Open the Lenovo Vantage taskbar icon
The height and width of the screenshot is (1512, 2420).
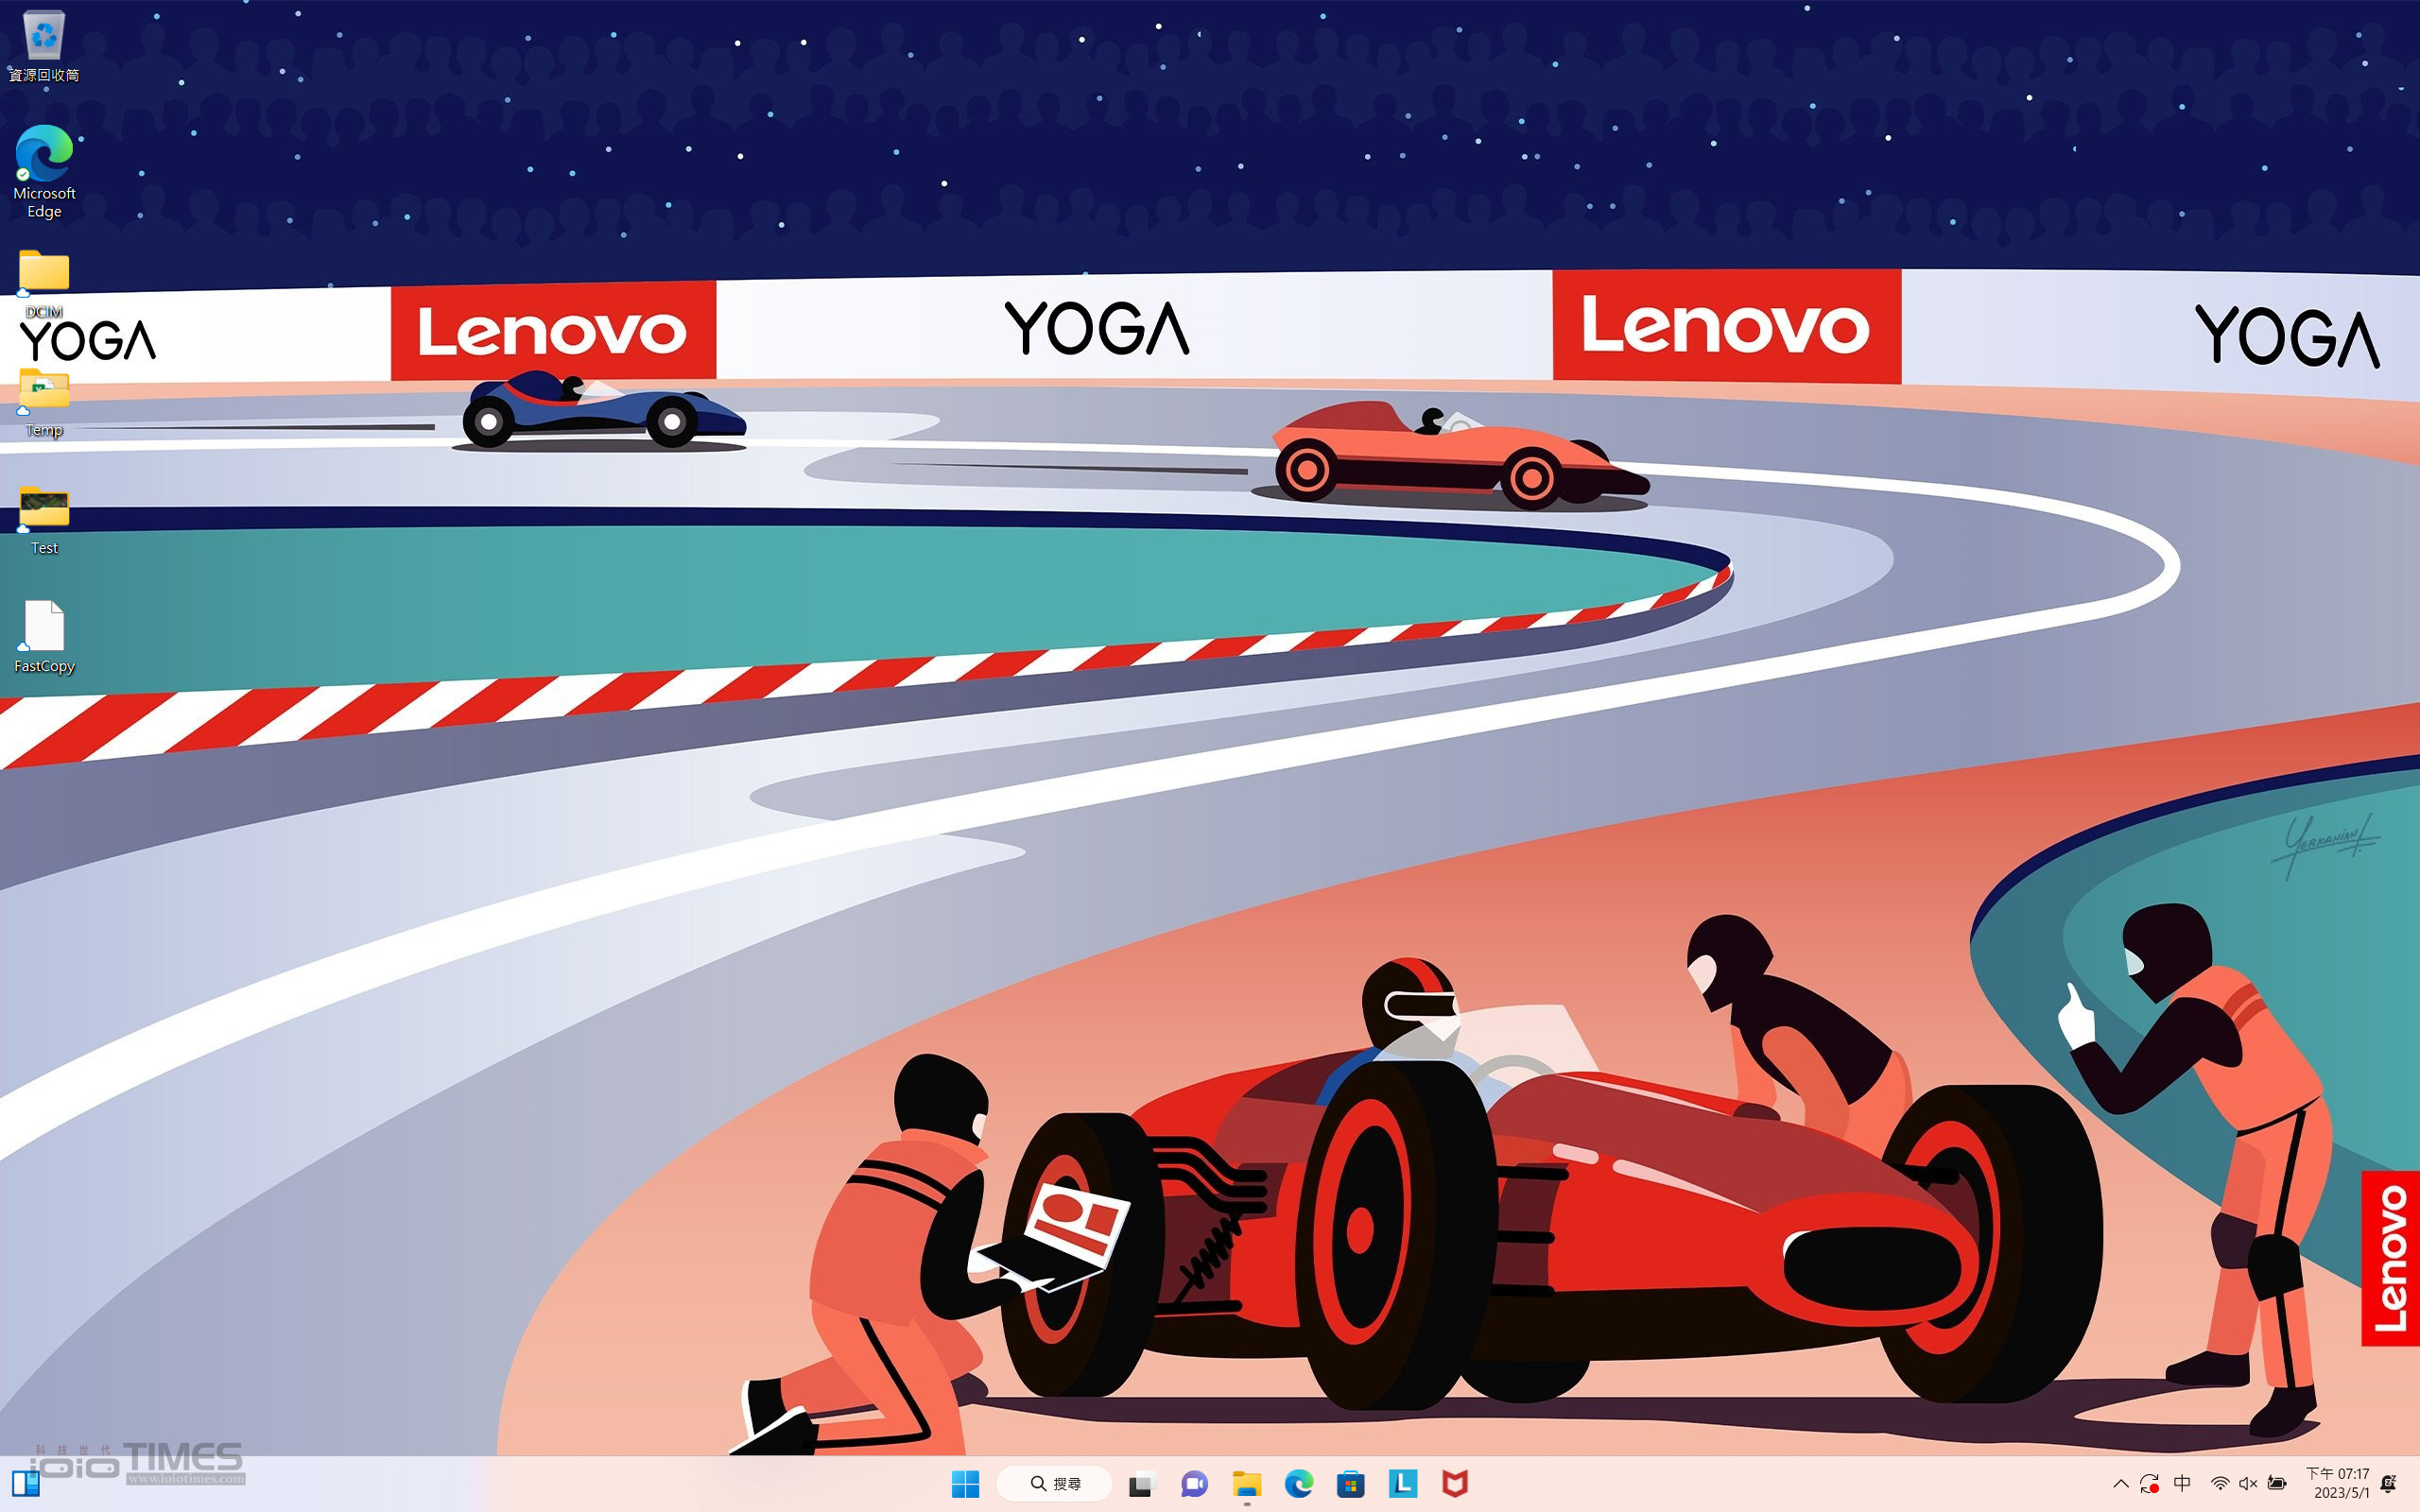coord(1402,1484)
